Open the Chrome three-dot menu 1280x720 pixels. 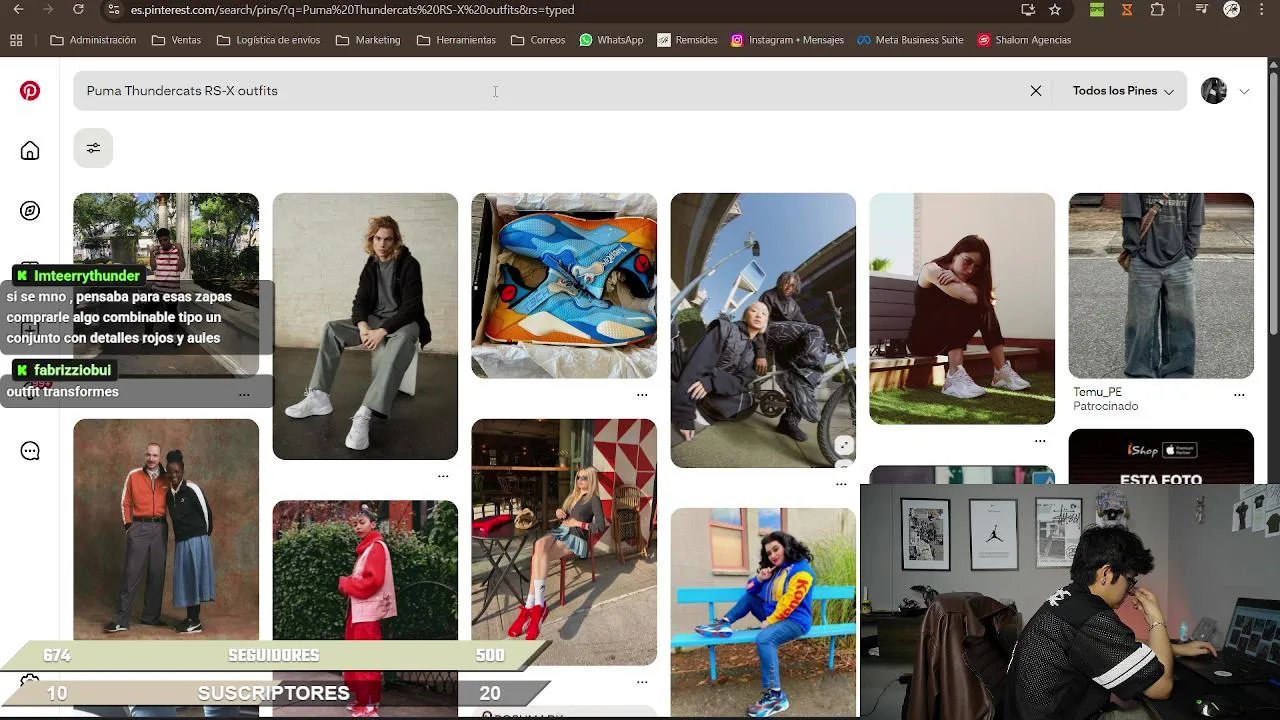1262,10
